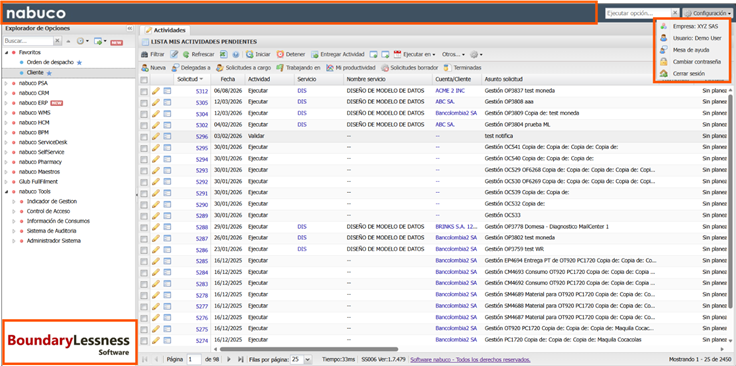Open Mi productividad chart view
736x366 pixels.
351,68
